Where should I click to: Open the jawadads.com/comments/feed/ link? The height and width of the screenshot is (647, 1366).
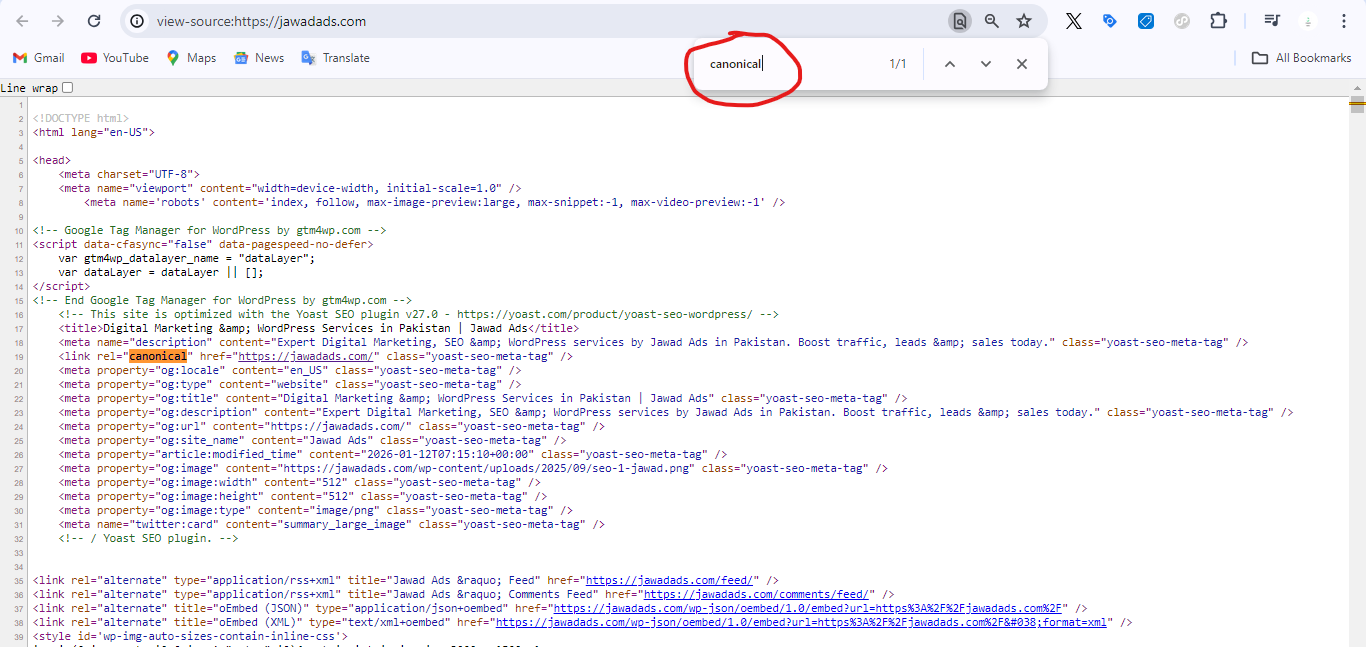pyautogui.click(x=755, y=594)
